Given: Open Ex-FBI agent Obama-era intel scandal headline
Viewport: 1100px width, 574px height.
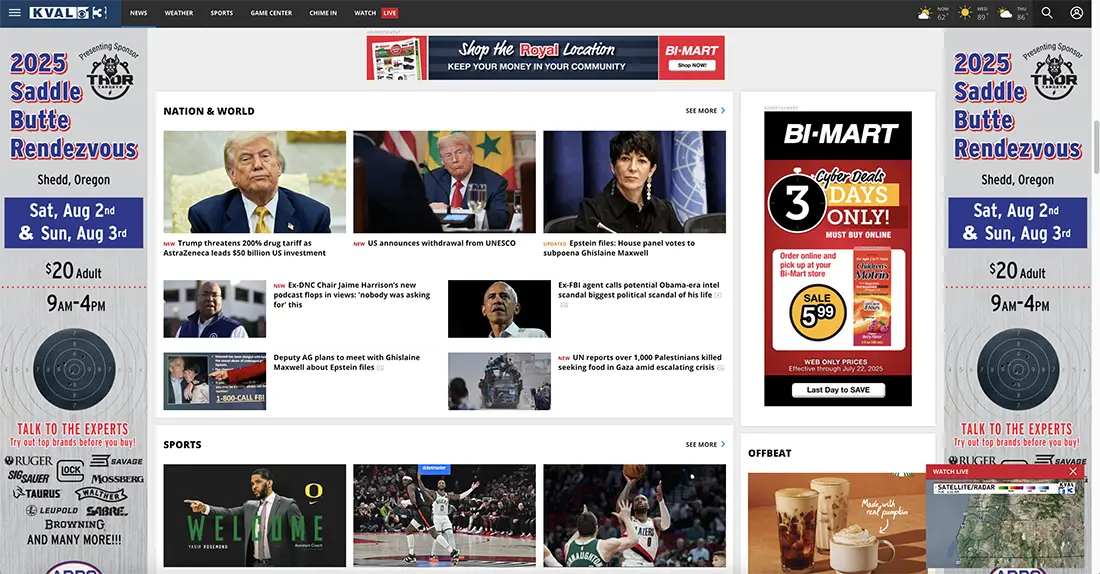Looking at the screenshot, I should [638, 290].
